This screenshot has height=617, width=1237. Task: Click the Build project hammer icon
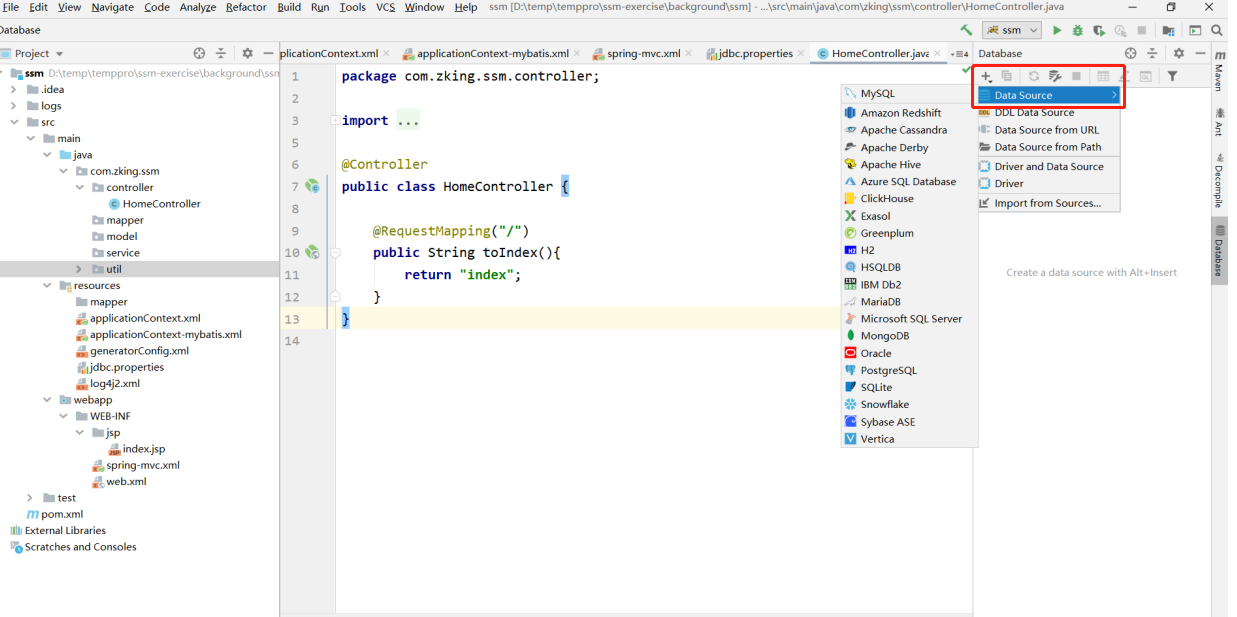click(966, 30)
